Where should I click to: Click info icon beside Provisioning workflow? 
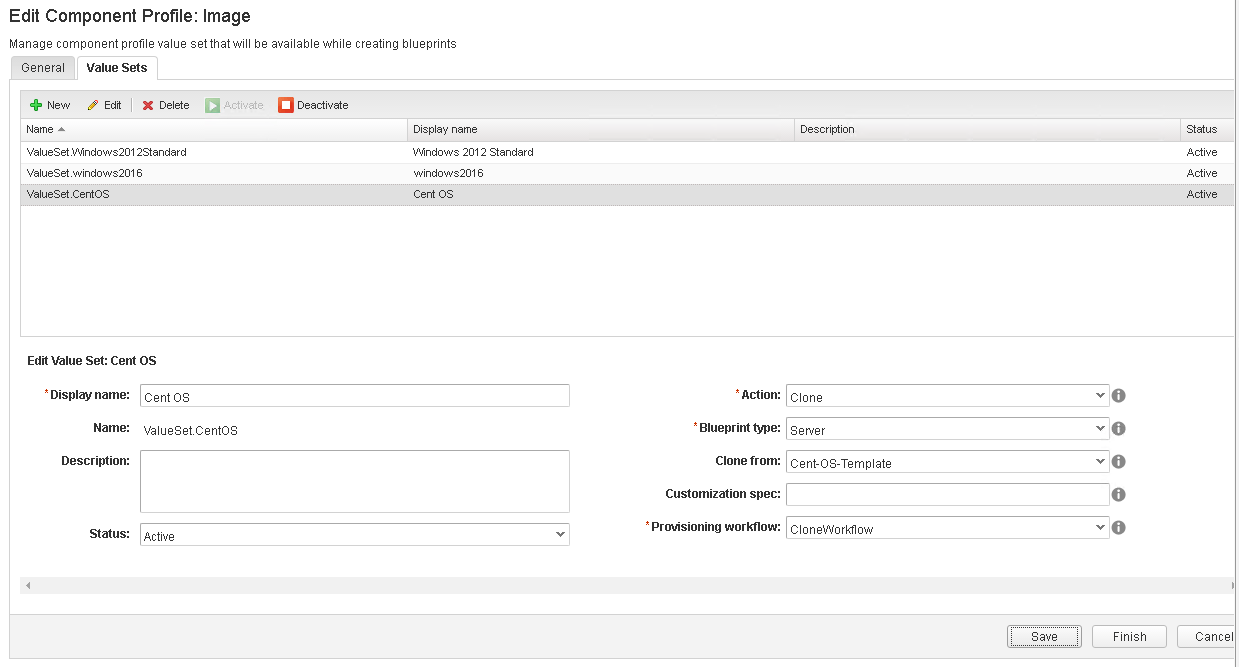pos(1119,528)
